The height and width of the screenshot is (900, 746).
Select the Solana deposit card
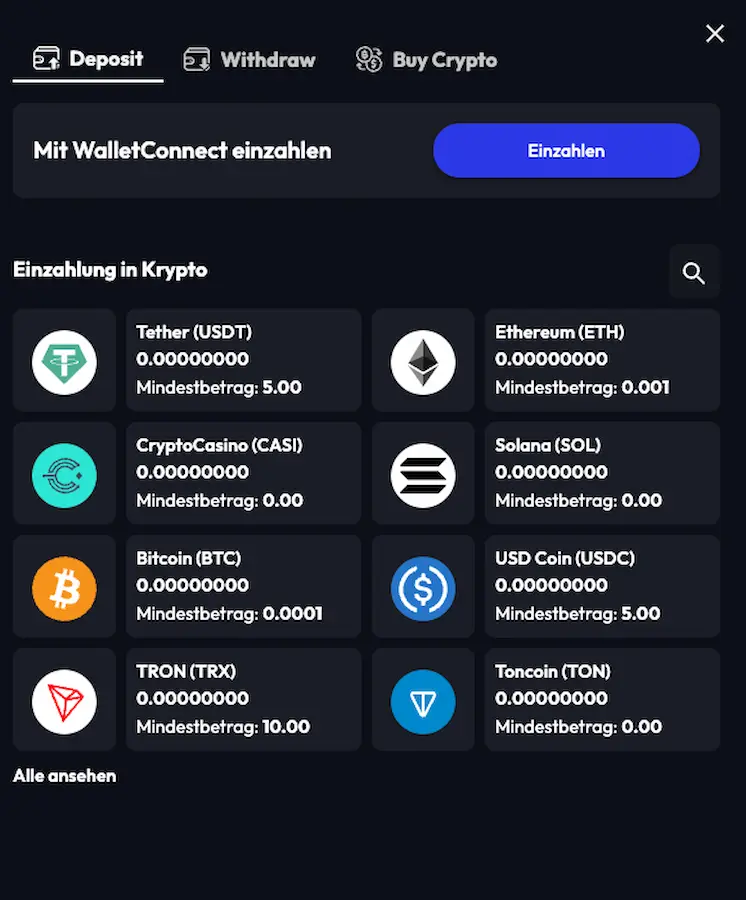(602, 472)
